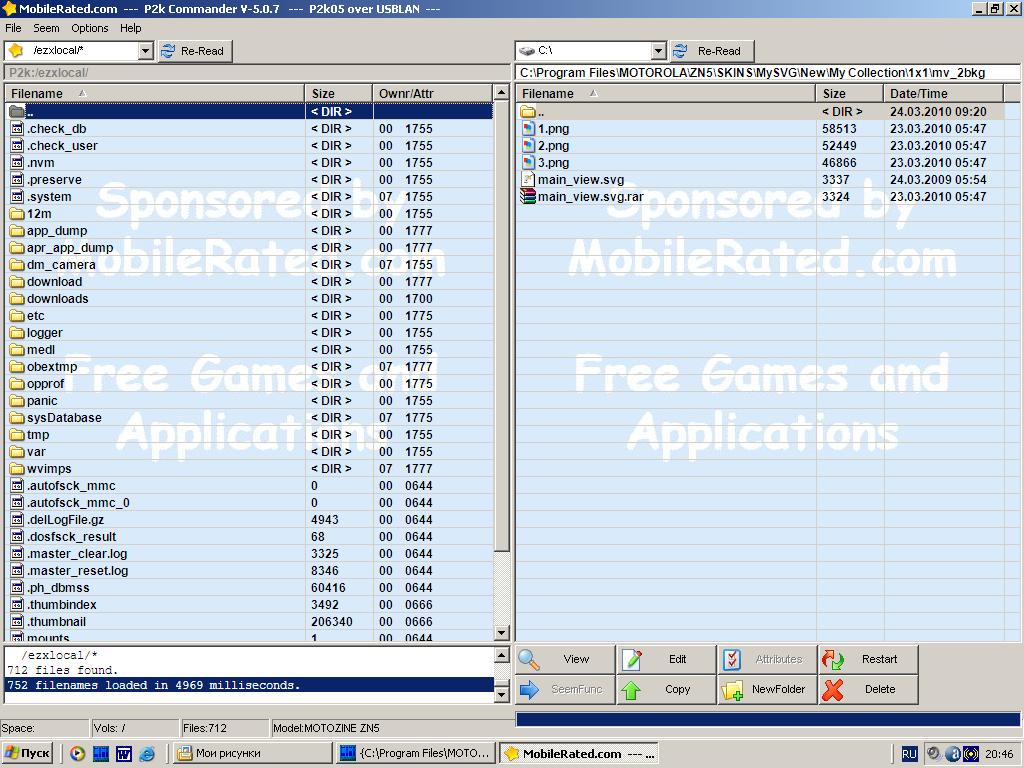Screen dimensions: 1024x768
Task: Switch to Мои рисунки taskbar window
Action: [x=253, y=754]
